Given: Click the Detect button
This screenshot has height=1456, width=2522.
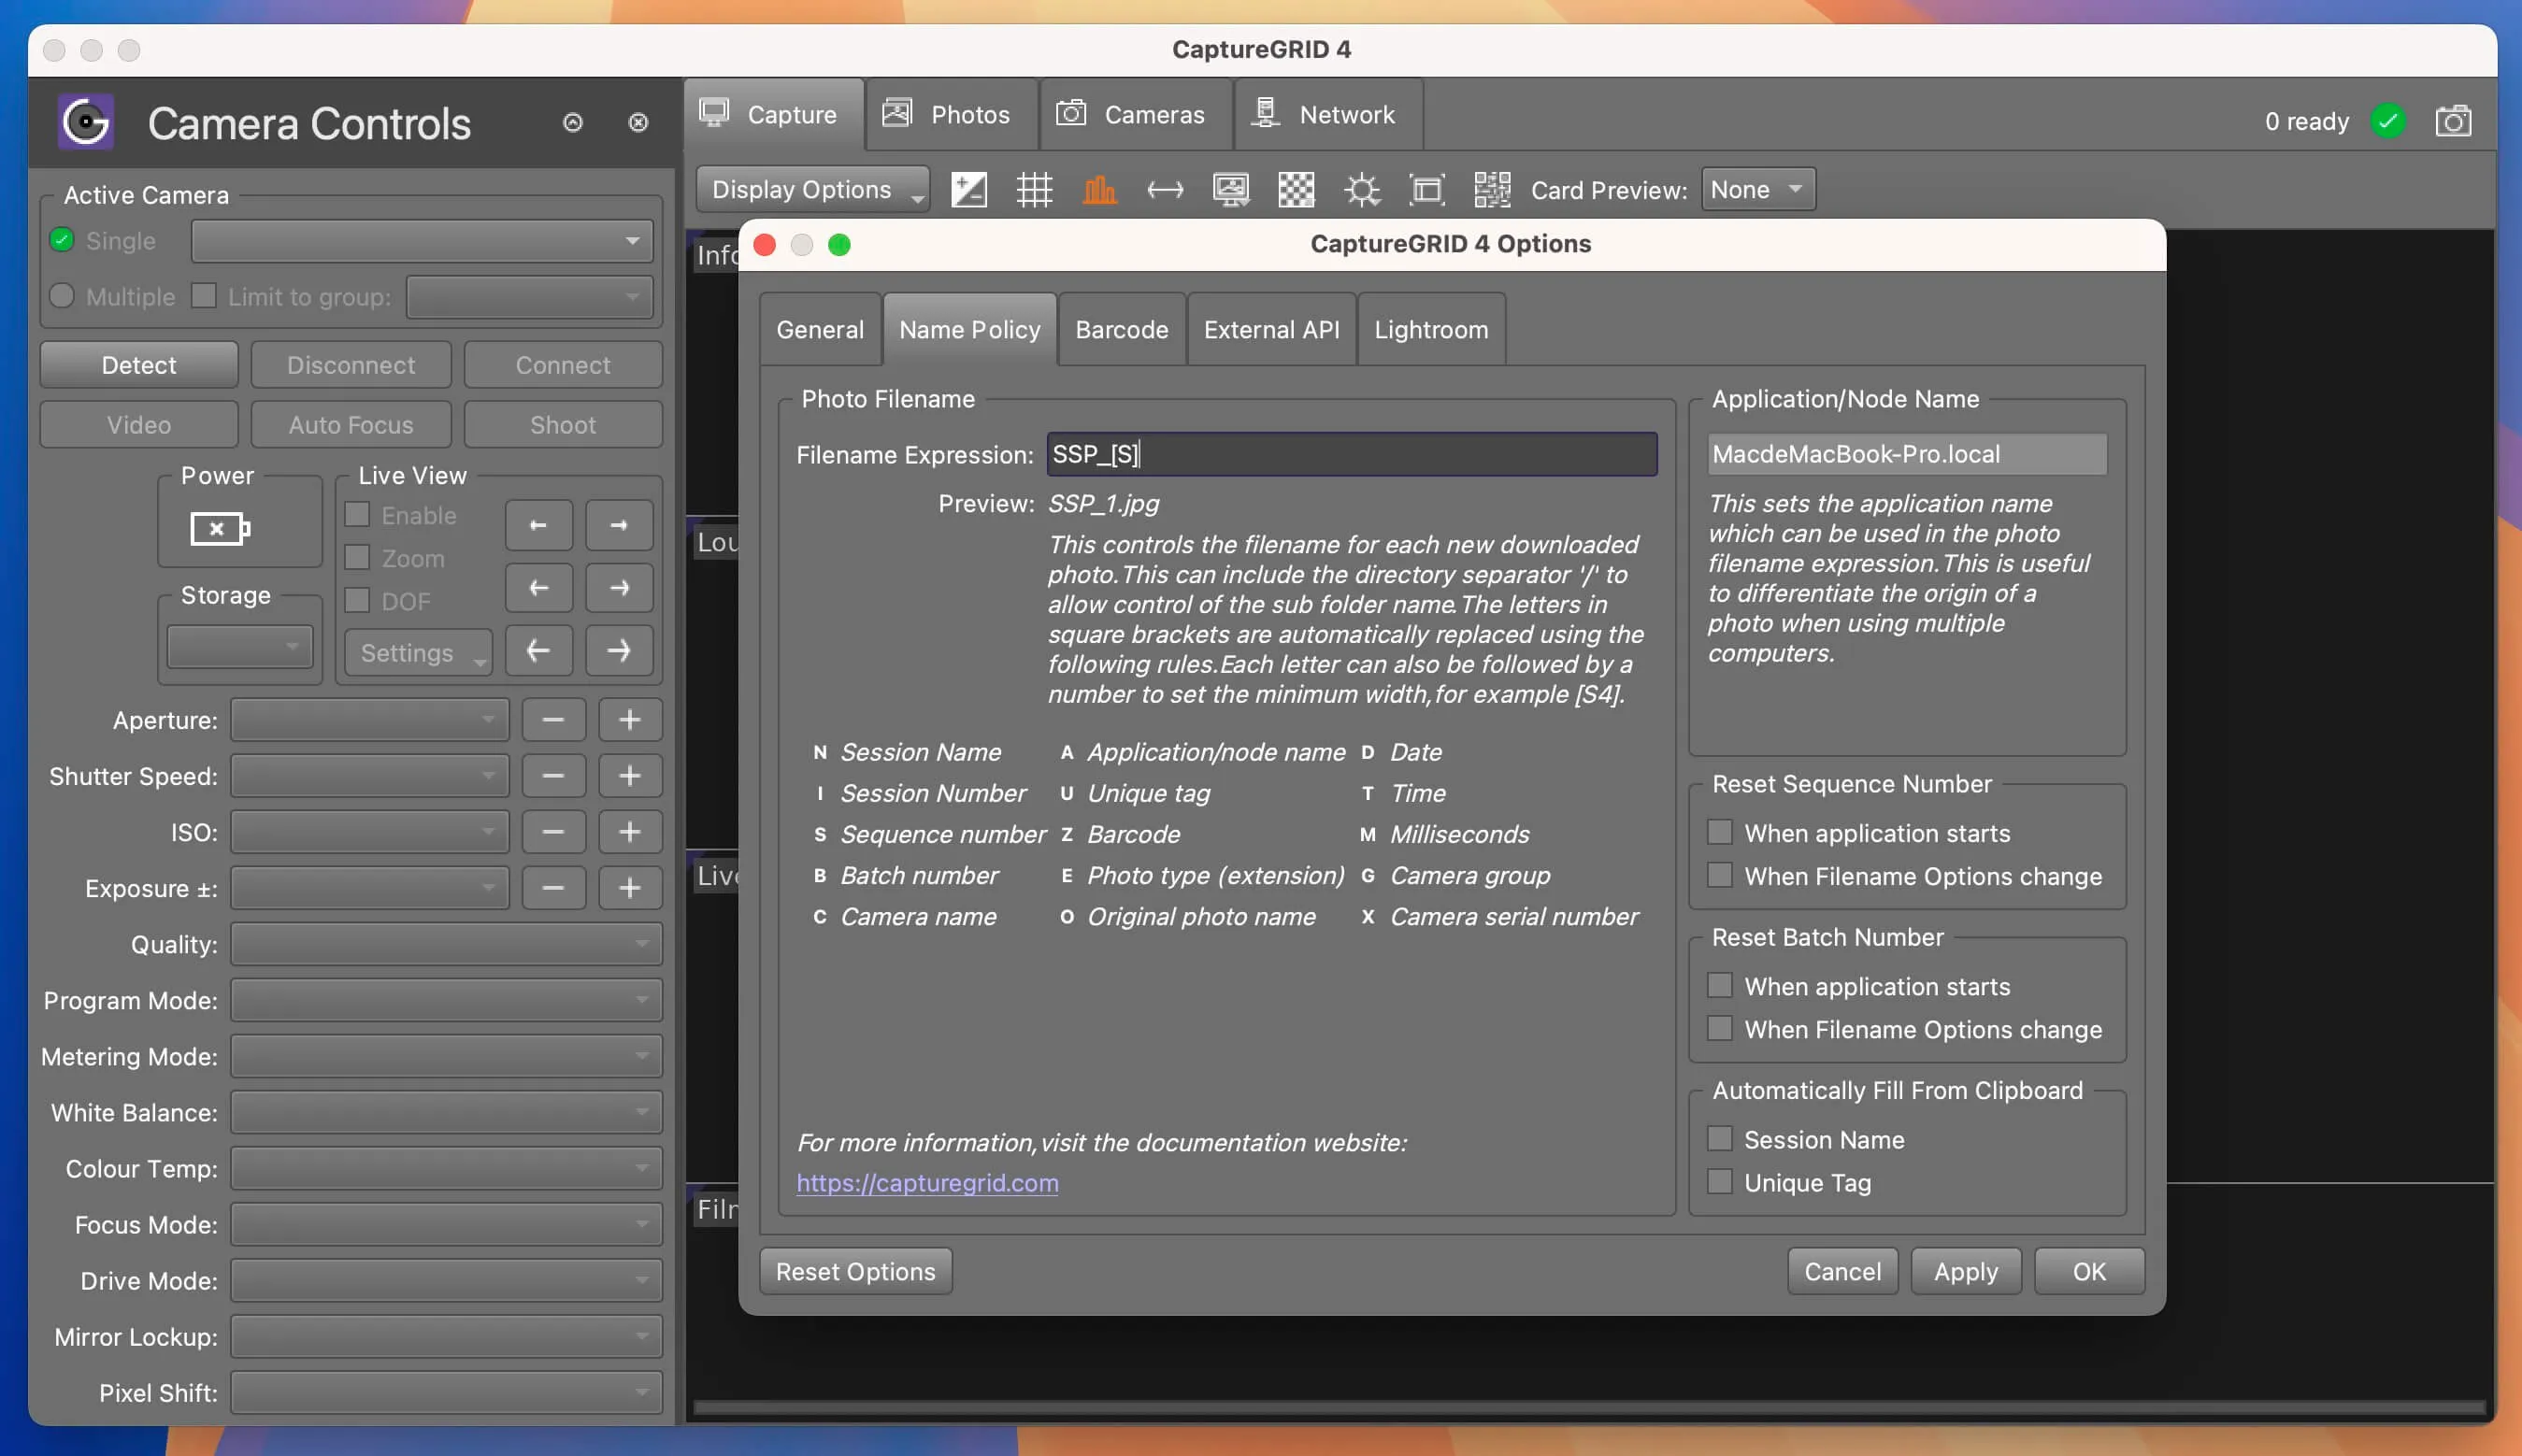Looking at the screenshot, I should tap(139, 365).
